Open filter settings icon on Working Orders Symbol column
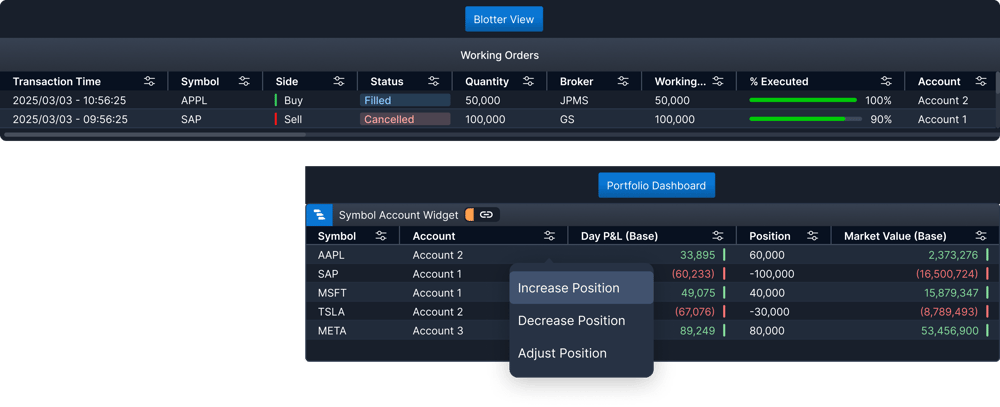This screenshot has height=407, width=1000. click(244, 81)
